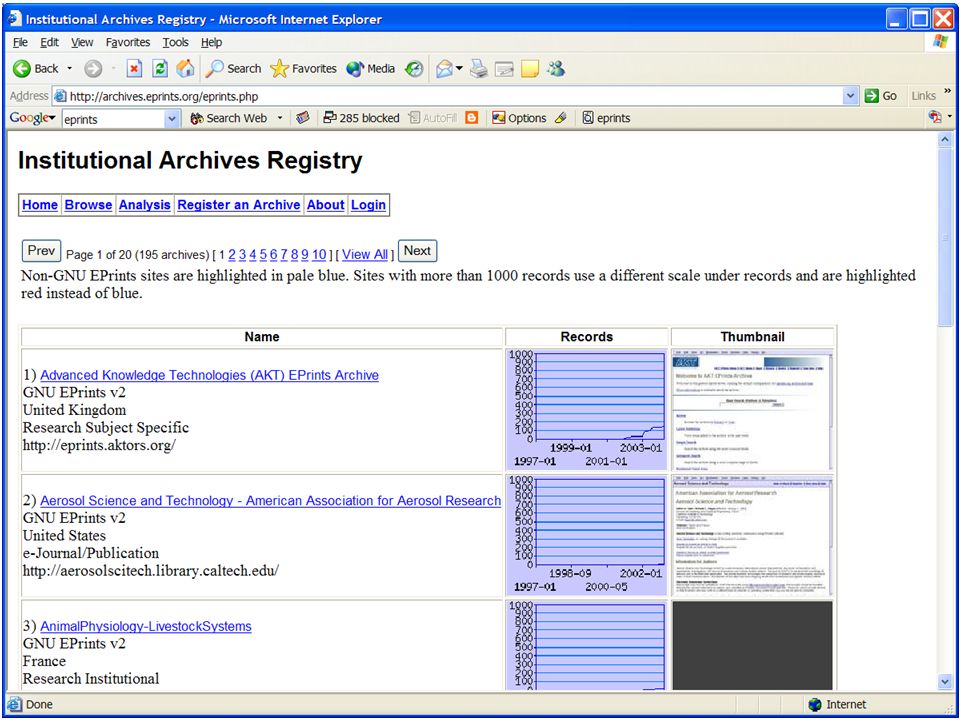
Task: Open the Google logo menu dropdown
Action: [x=32, y=118]
